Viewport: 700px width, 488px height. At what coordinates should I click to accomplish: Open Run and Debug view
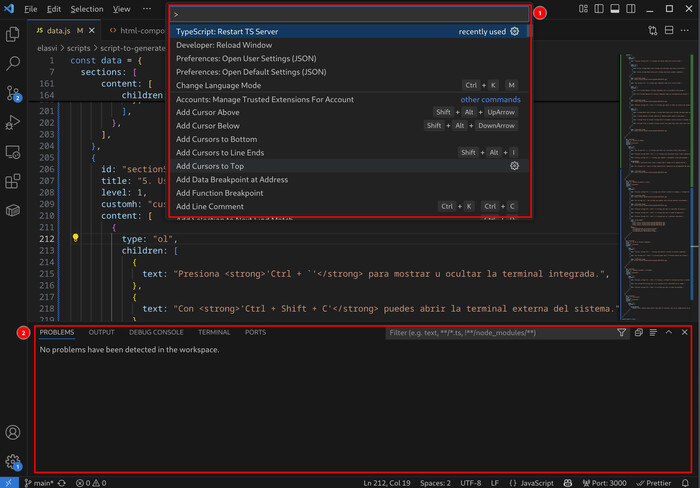point(12,122)
